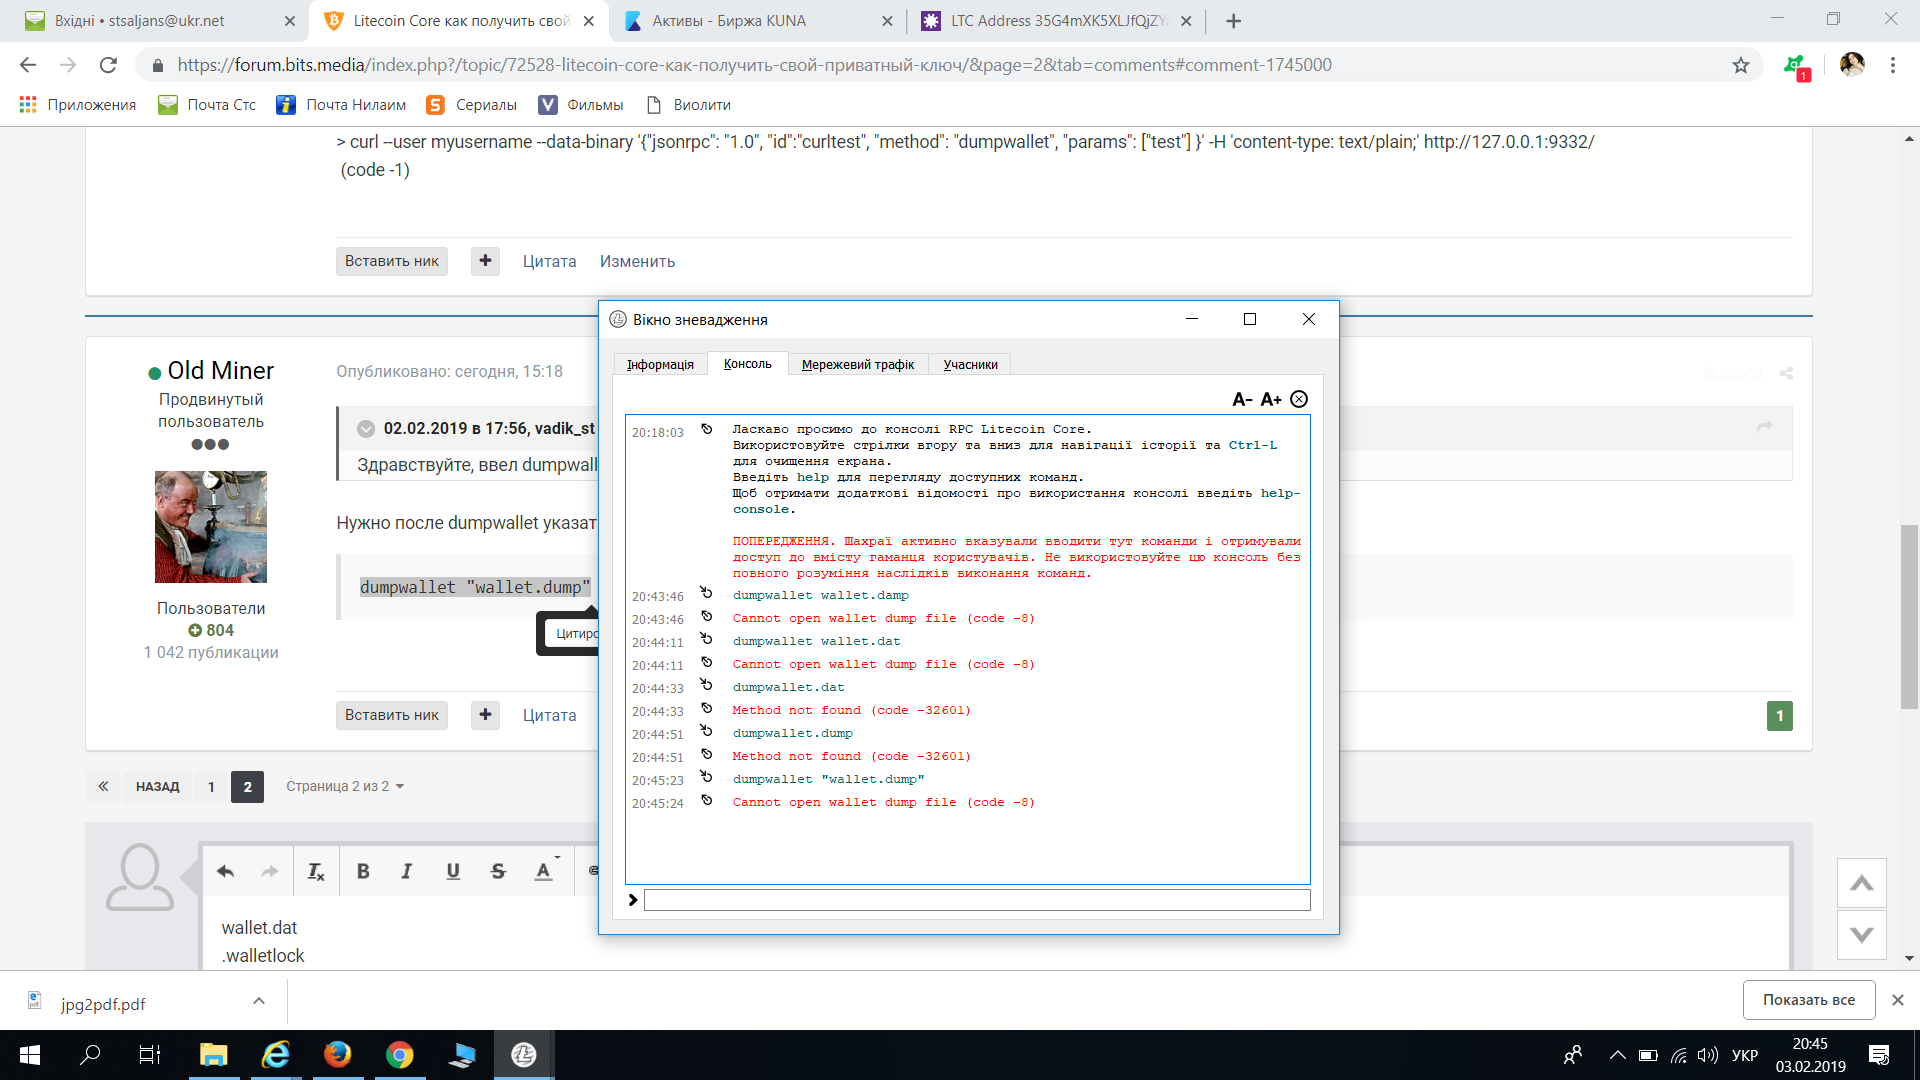This screenshot has height=1080, width=1920.
Task: Open jpg2pdf.pdf download options chevron
Action: pos(259,1001)
